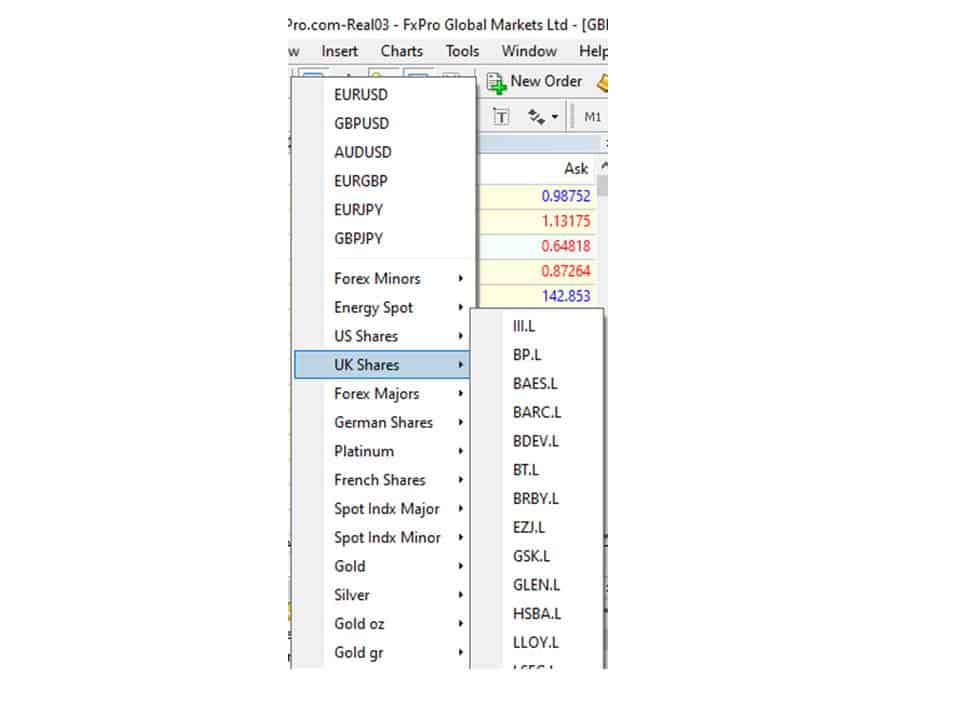The image size is (960, 720).
Task: Select HSBA.L share symbol
Action: click(537, 614)
